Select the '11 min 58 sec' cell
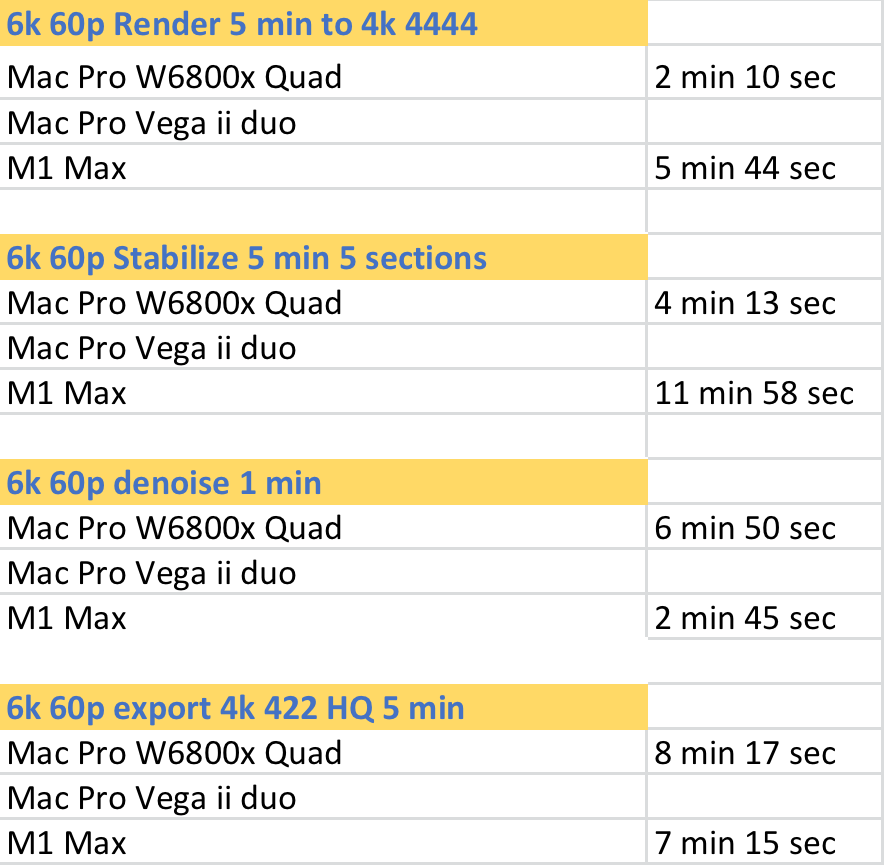Screen dimensions: 884x865 click(x=764, y=392)
